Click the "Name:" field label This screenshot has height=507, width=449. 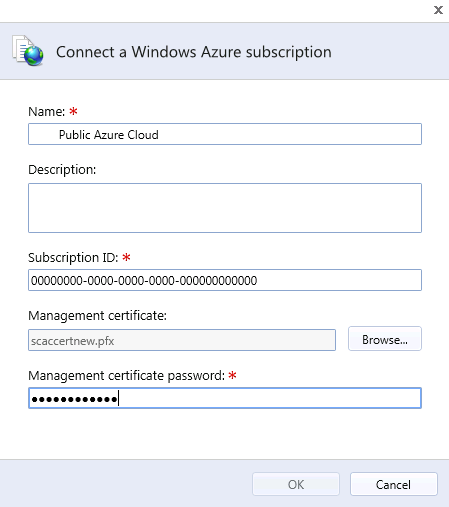pyautogui.click(x=47, y=111)
